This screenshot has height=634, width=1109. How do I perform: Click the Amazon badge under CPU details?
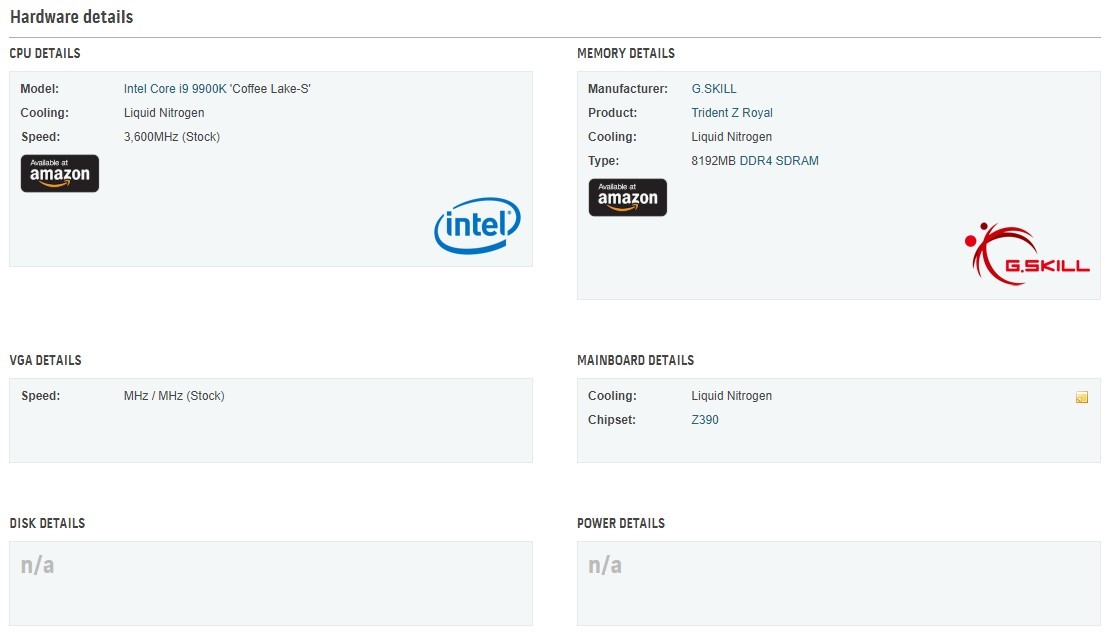pos(60,173)
